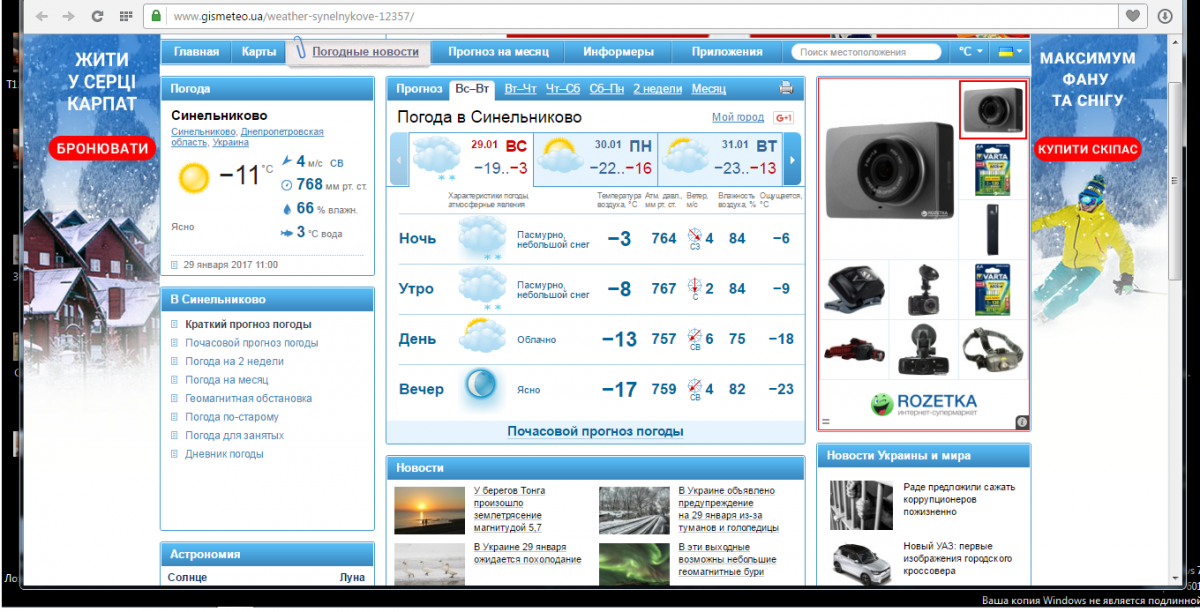Click the browser address bar URL

[x=293, y=17]
